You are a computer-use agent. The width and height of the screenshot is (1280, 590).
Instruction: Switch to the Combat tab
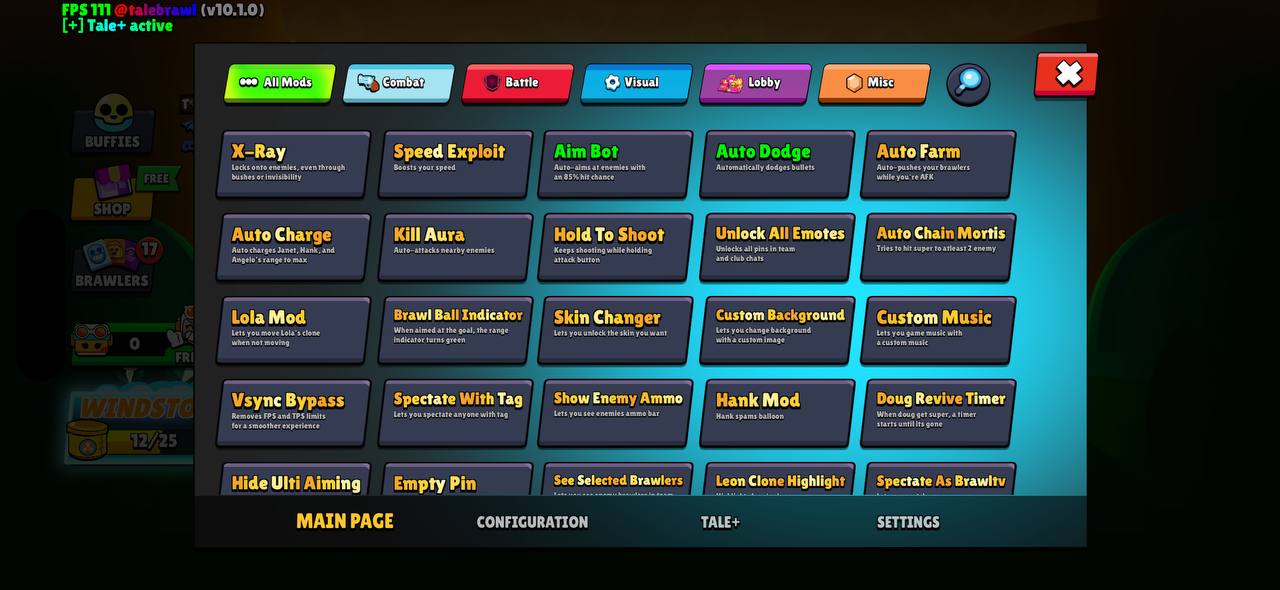(398, 83)
